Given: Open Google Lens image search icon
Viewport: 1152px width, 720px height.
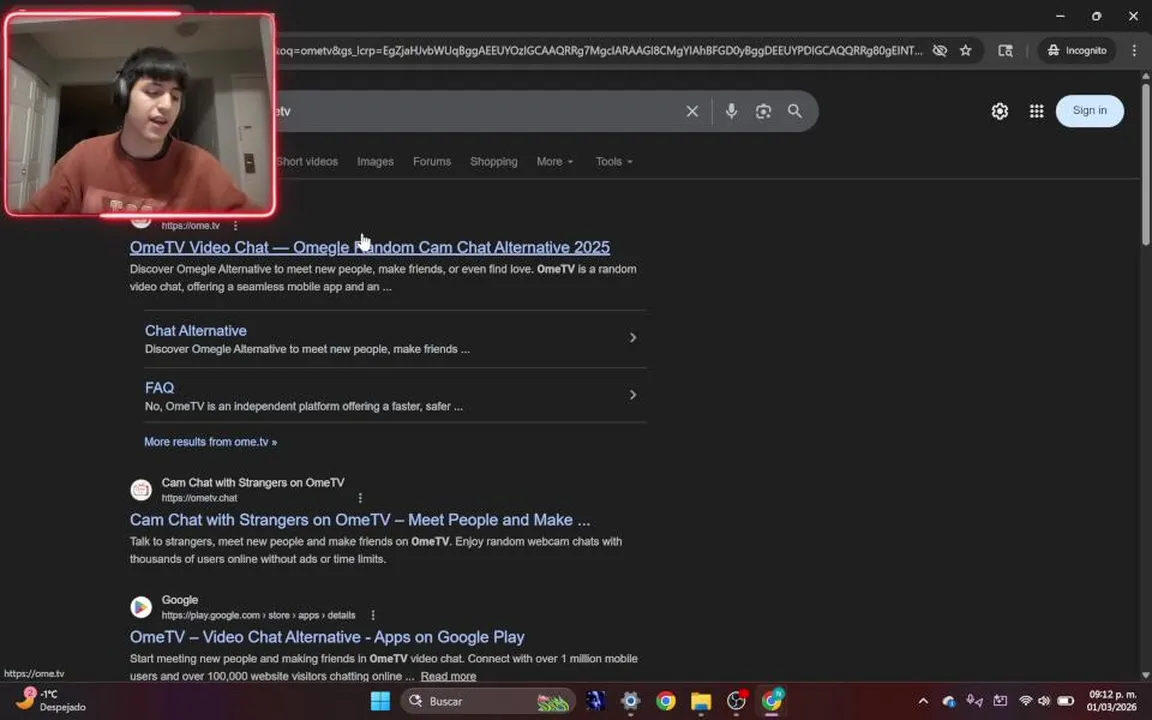Looking at the screenshot, I should (x=763, y=111).
